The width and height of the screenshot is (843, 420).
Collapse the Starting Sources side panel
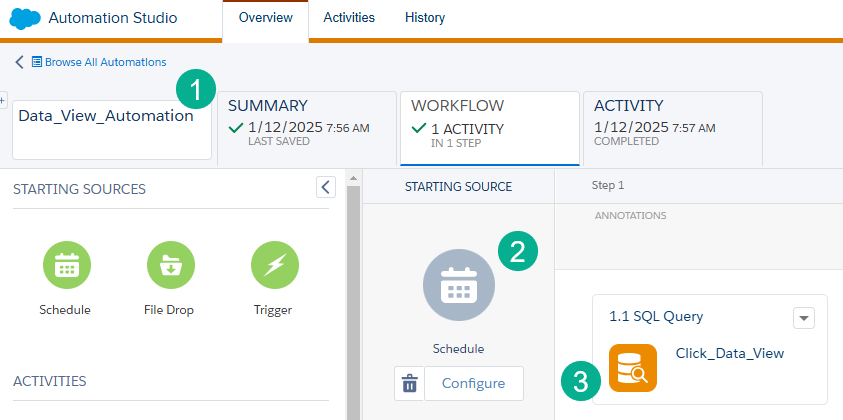point(325,187)
